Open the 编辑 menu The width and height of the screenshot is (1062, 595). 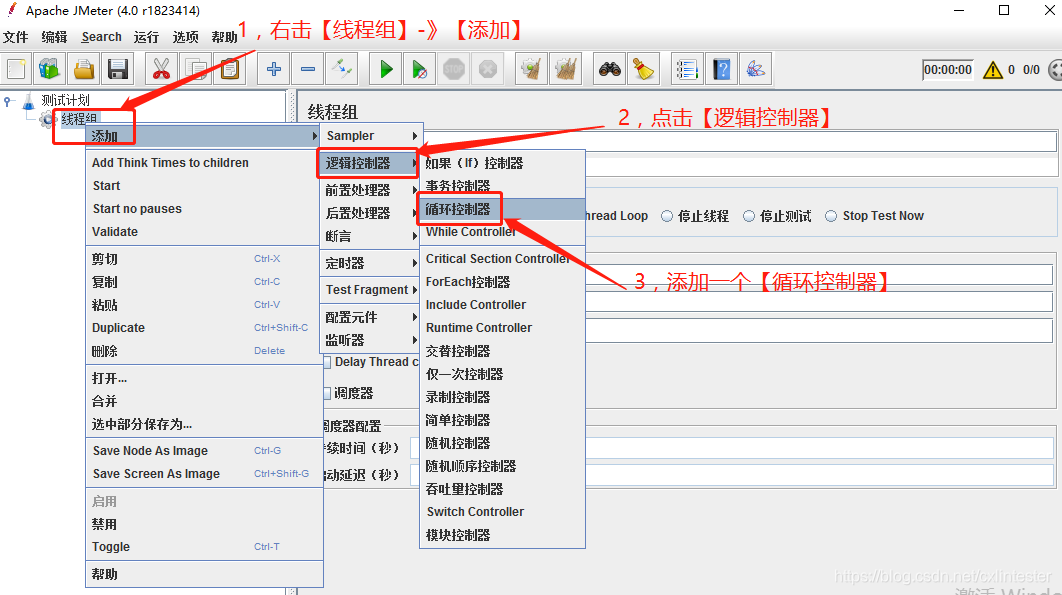tap(54, 37)
